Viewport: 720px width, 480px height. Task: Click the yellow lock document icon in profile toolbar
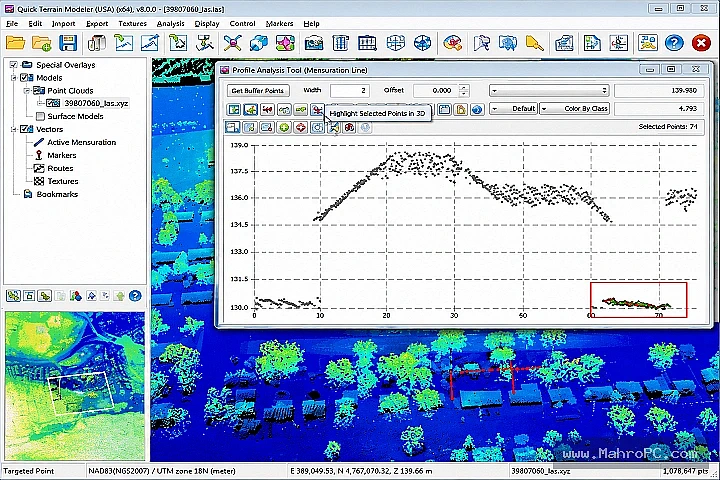[x=461, y=109]
